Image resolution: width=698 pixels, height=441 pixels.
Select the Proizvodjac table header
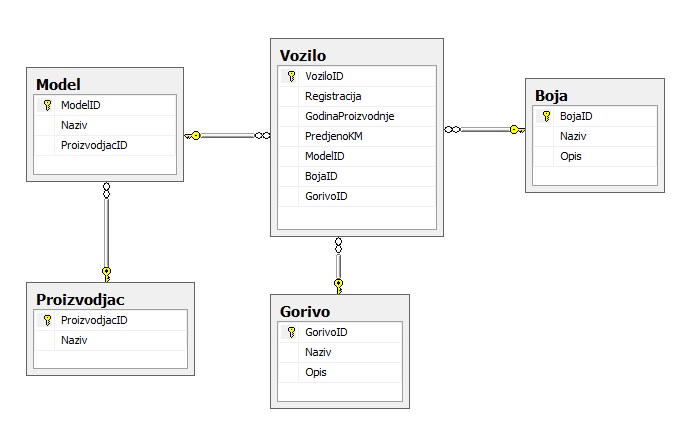point(110,299)
